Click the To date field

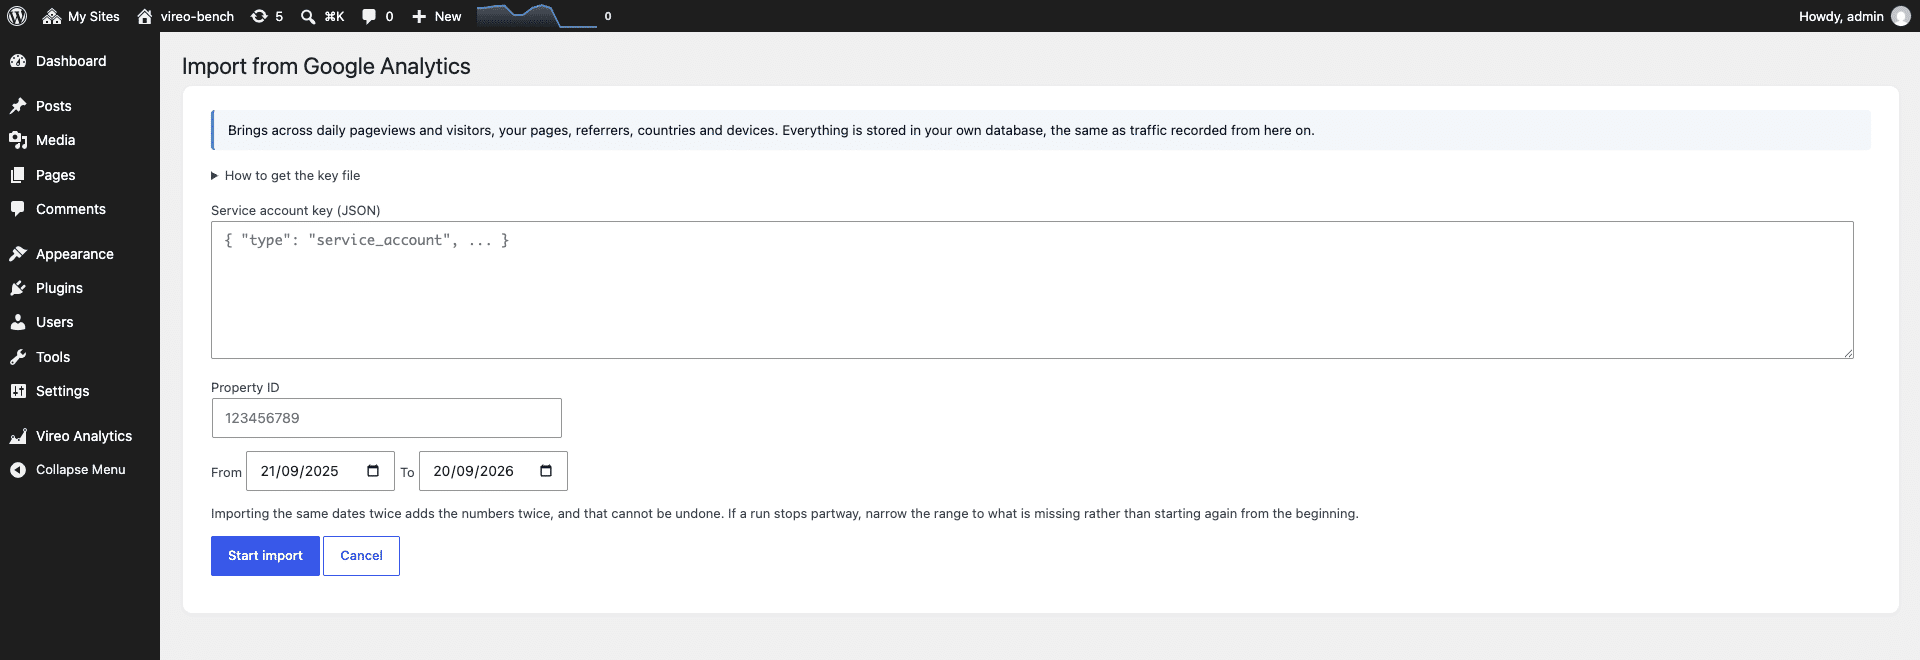[x=493, y=471]
